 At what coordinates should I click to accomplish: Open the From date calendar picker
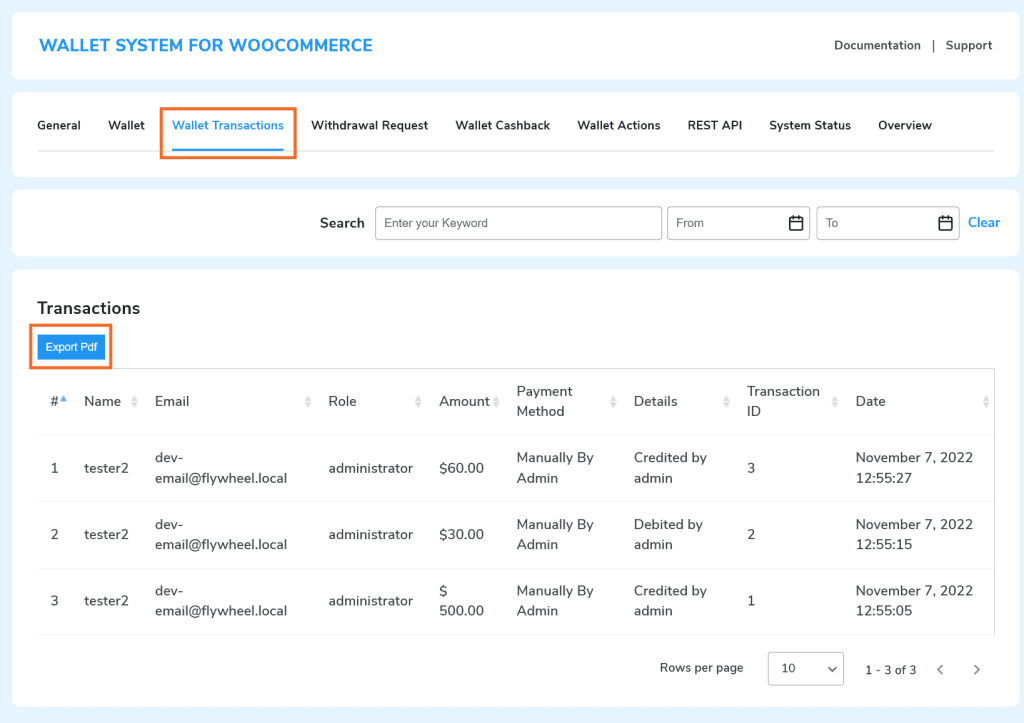(794, 223)
